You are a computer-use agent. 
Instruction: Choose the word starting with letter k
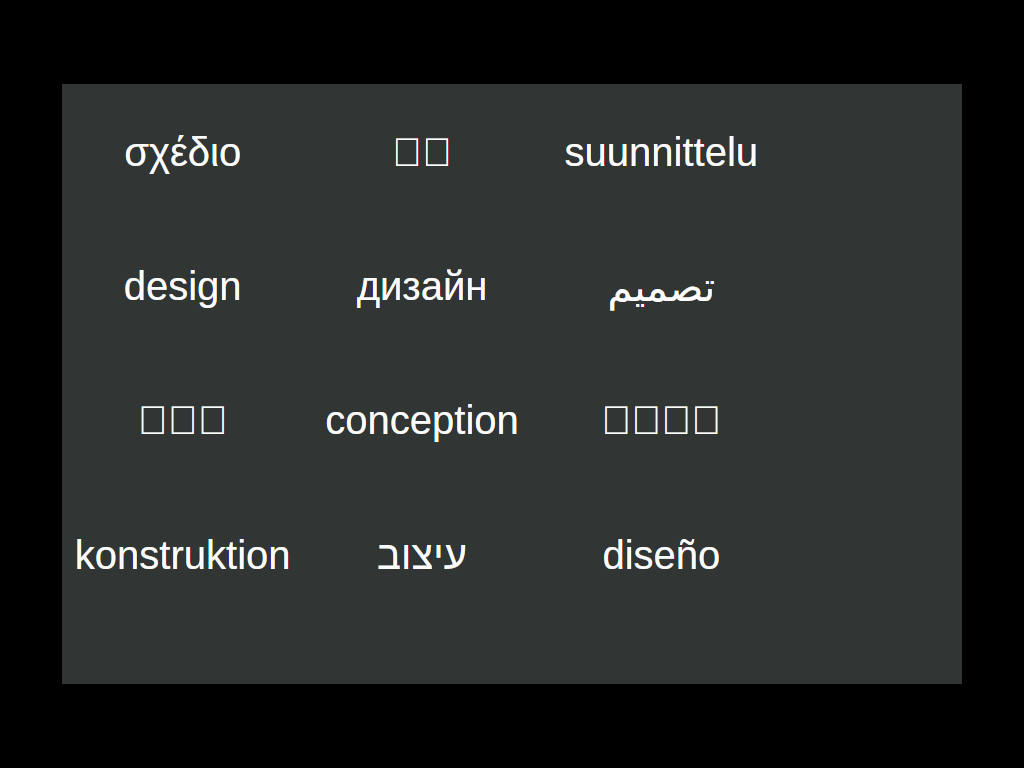click(x=182, y=556)
